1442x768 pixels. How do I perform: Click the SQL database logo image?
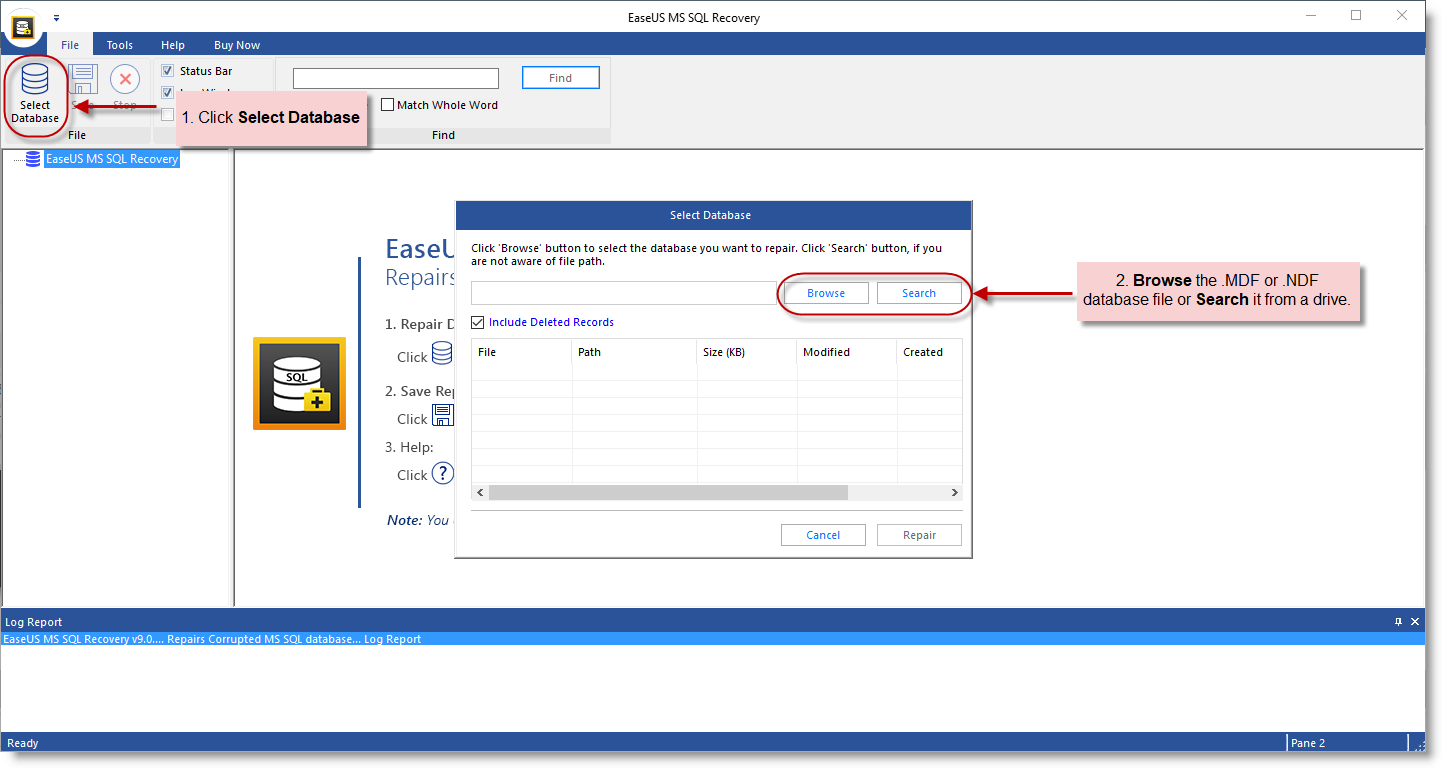click(x=299, y=384)
